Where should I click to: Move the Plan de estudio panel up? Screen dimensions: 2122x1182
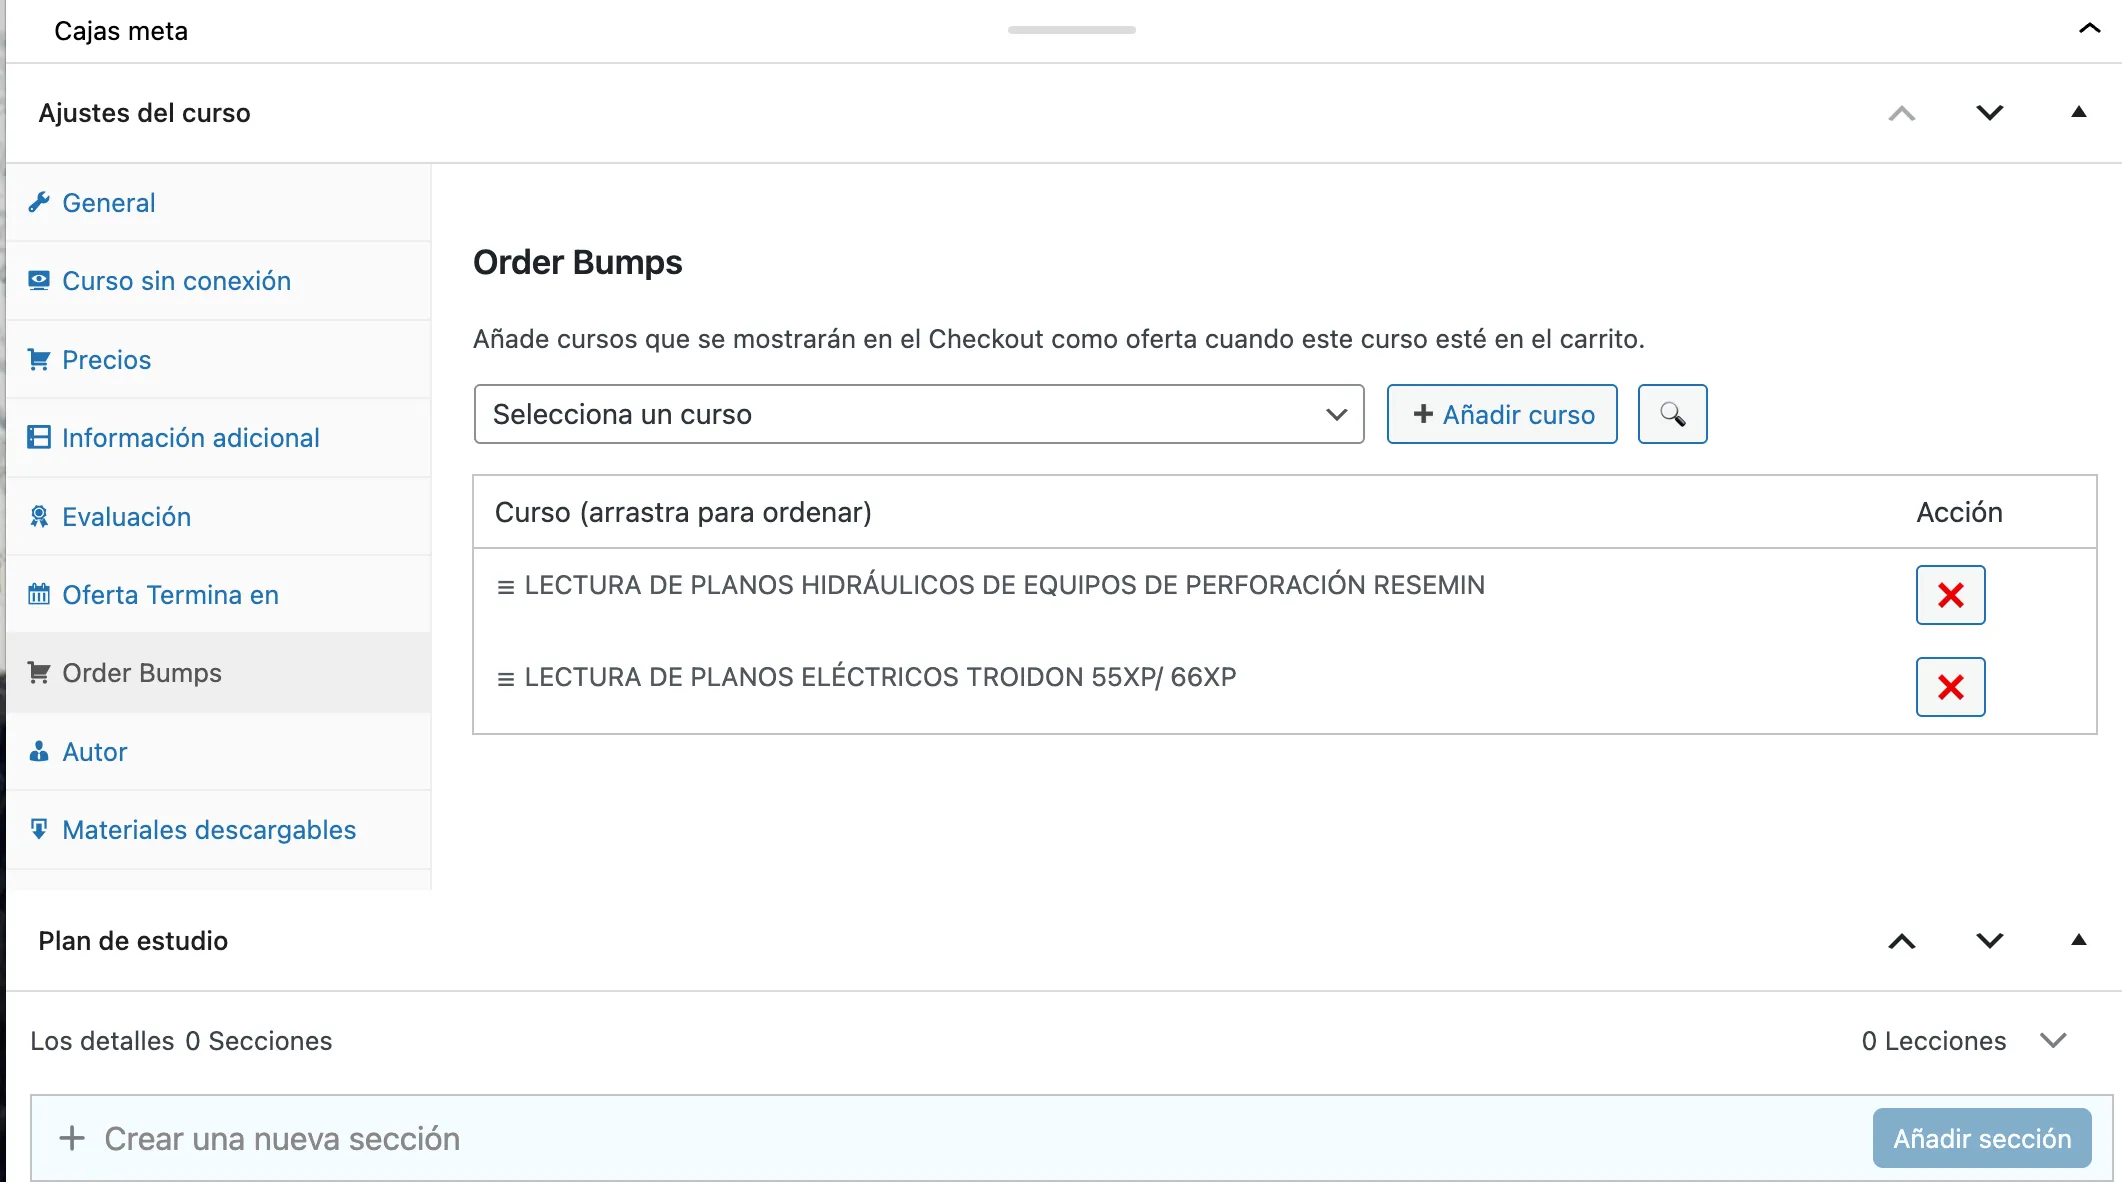click(1901, 941)
